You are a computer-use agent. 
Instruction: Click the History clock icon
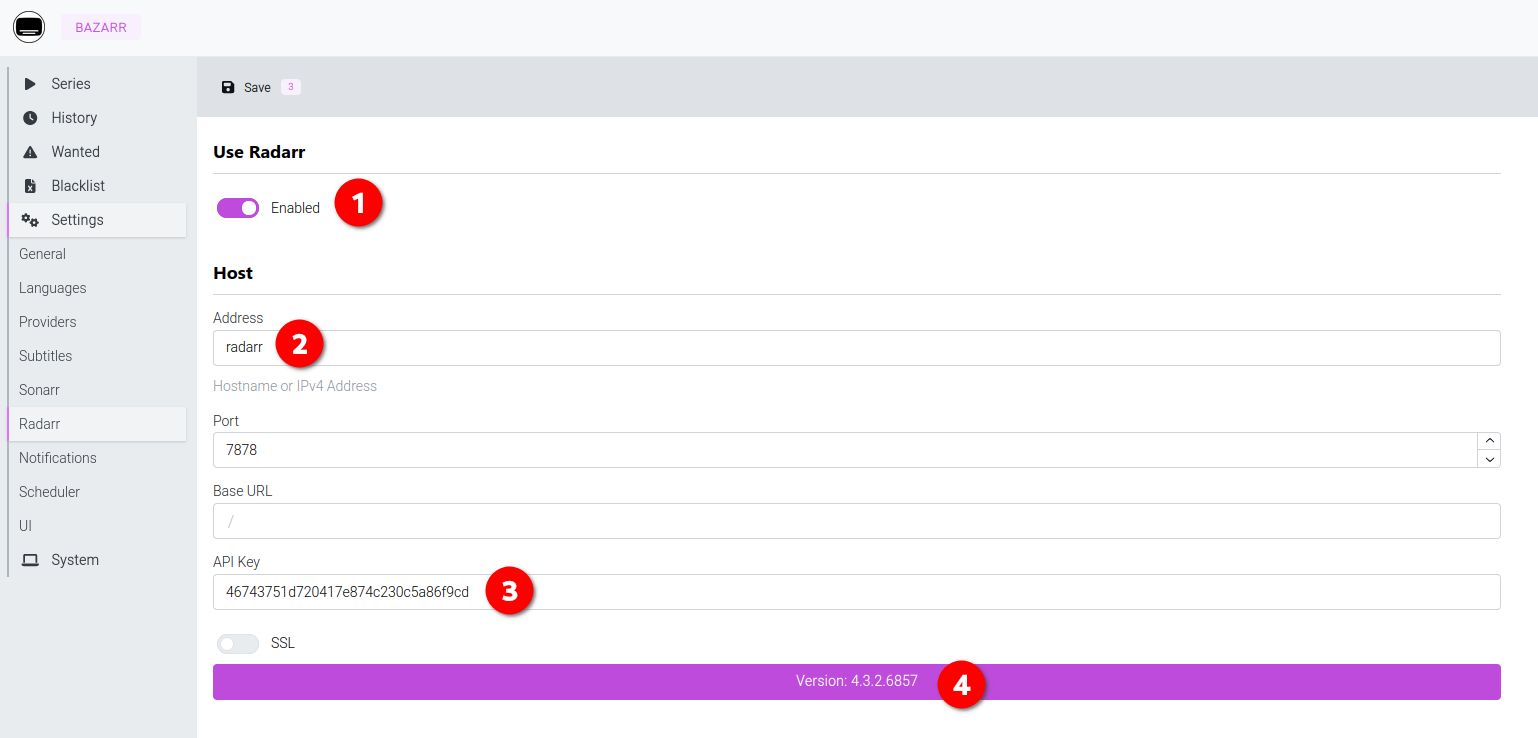pos(30,118)
